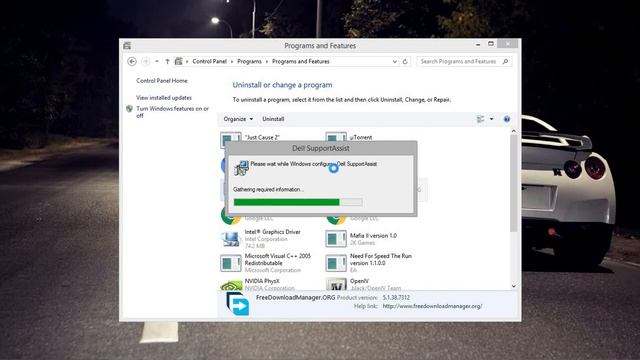The image size is (640, 360).
Task: Click the Intel® Graphics Driver name
Action: (x=272, y=232)
